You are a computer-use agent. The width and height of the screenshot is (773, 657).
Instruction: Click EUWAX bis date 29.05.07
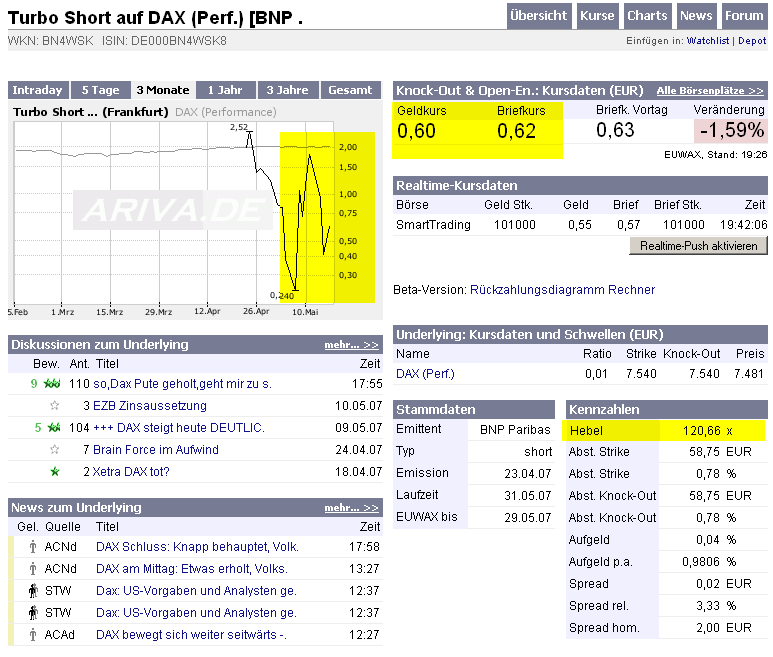[527, 518]
